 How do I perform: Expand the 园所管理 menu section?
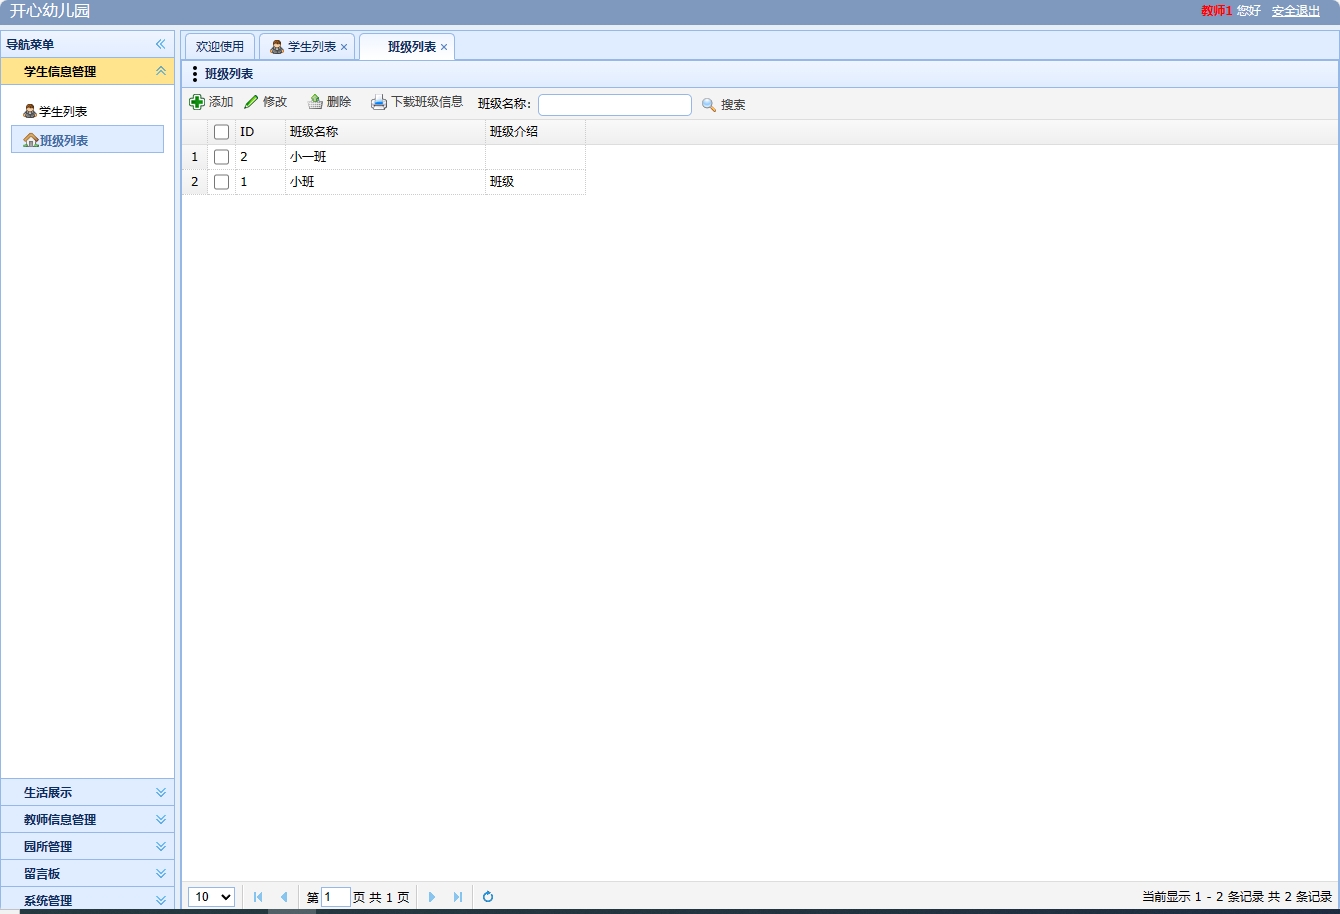click(87, 846)
